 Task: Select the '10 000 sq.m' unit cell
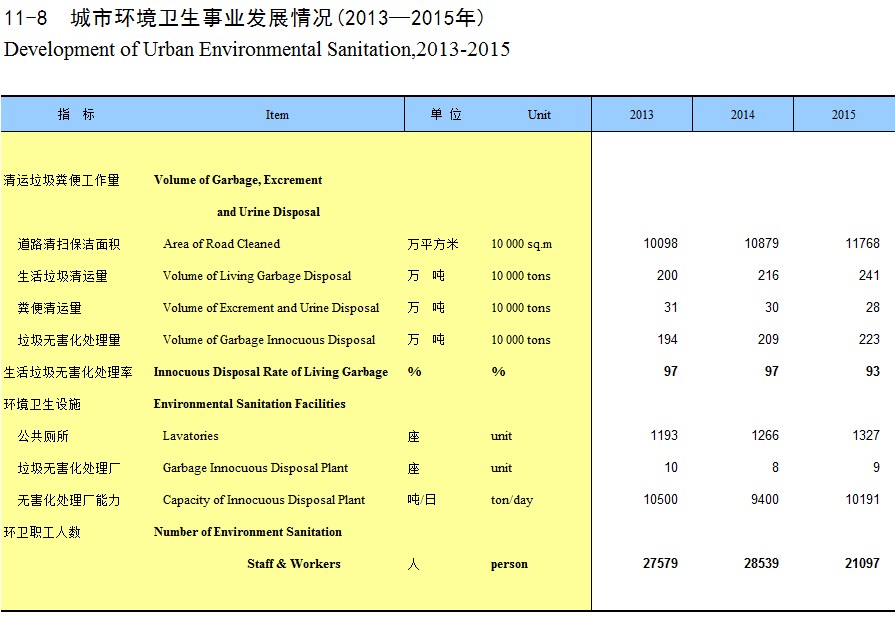(x=522, y=244)
